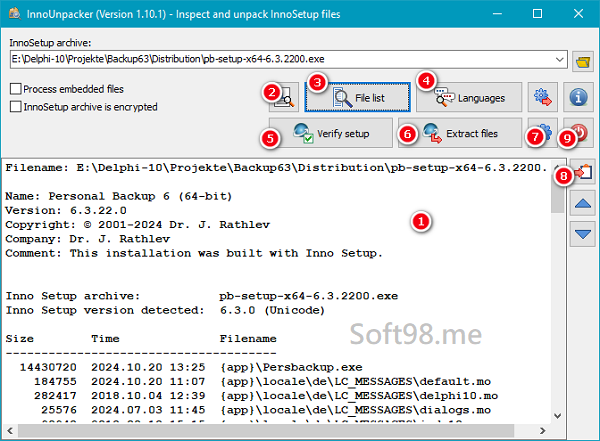
Task: Click the blue down arrow button
Action: click(583, 234)
